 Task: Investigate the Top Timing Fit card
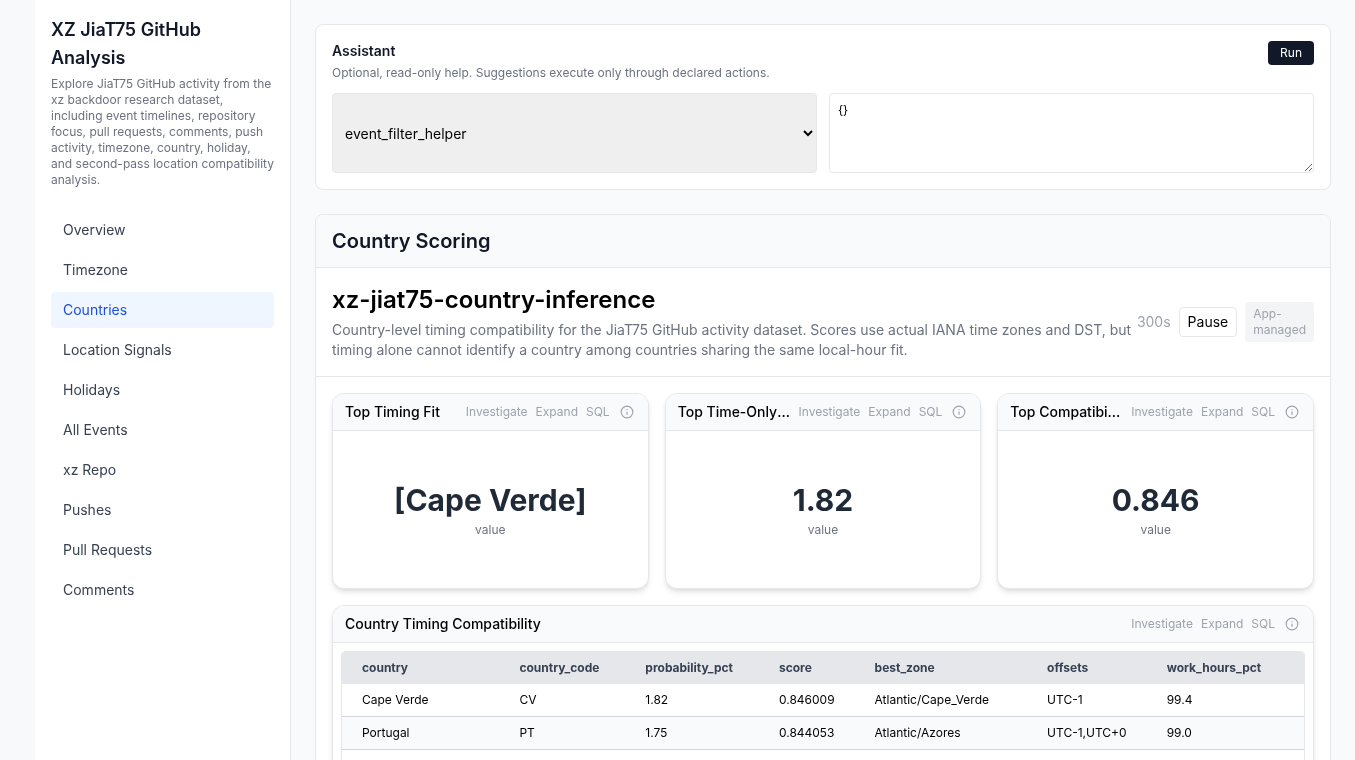pyautogui.click(x=496, y=412)
